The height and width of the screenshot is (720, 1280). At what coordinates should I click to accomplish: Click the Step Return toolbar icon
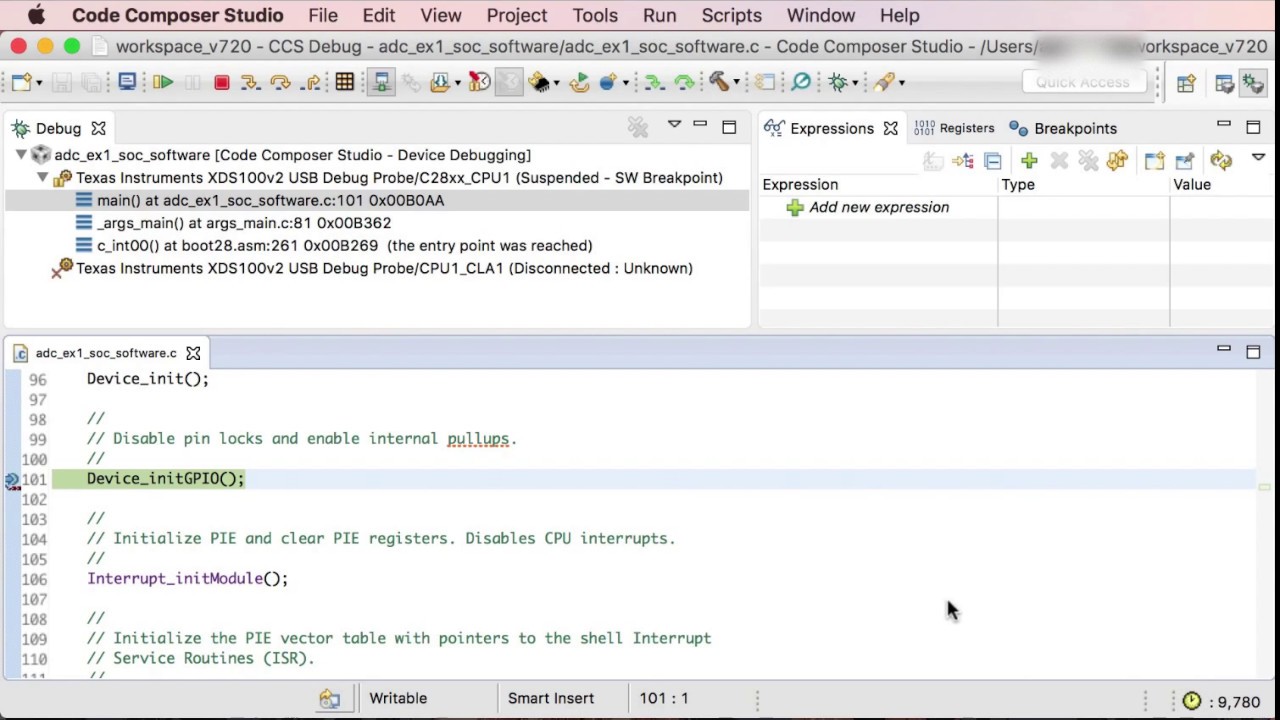click(311, 83)
